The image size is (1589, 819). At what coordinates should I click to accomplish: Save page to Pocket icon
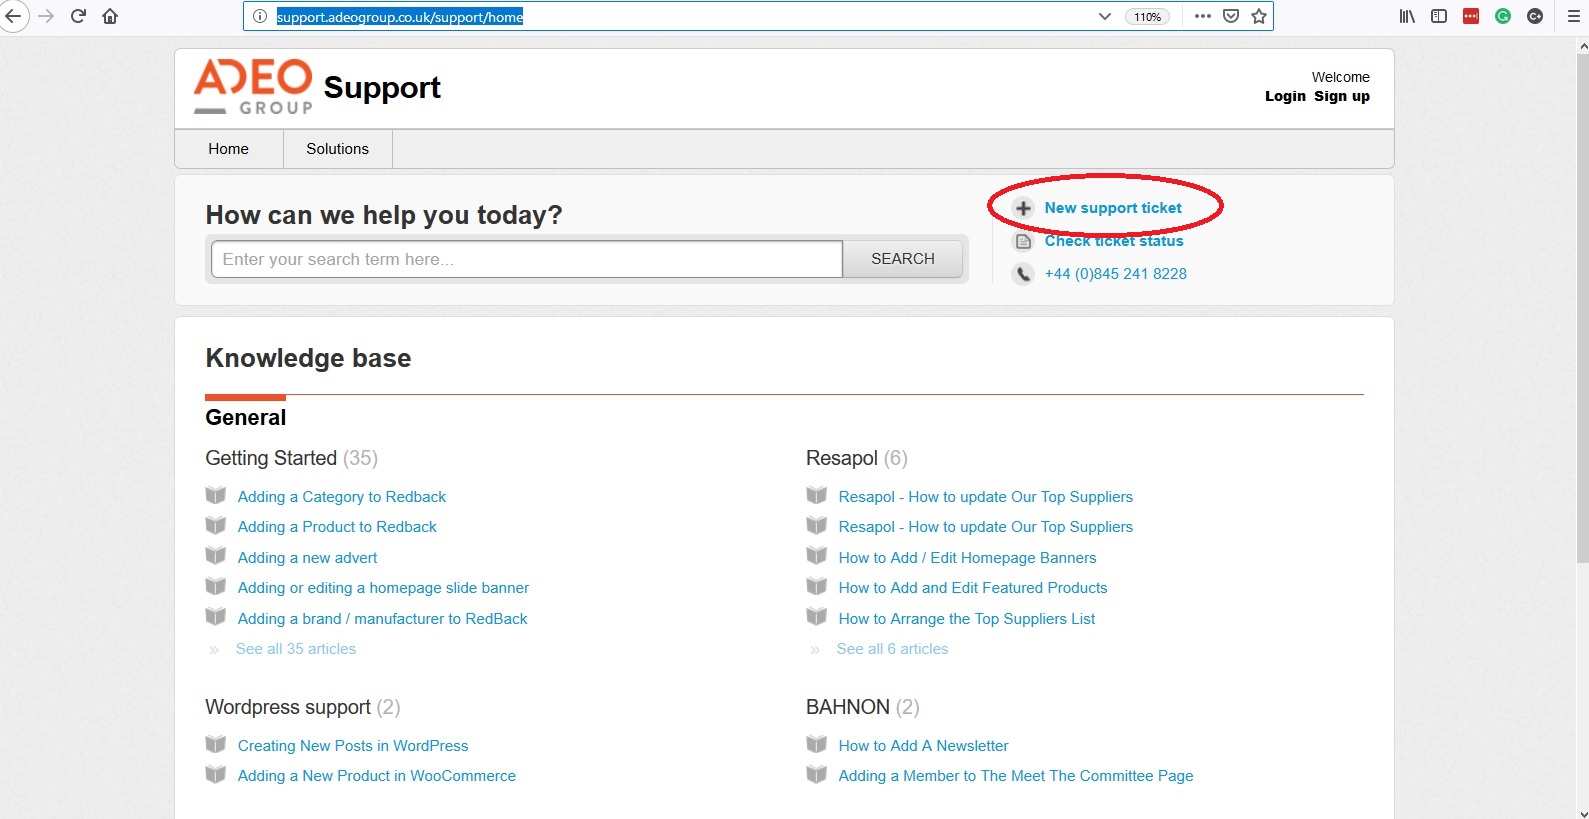tap(1231, 16)
